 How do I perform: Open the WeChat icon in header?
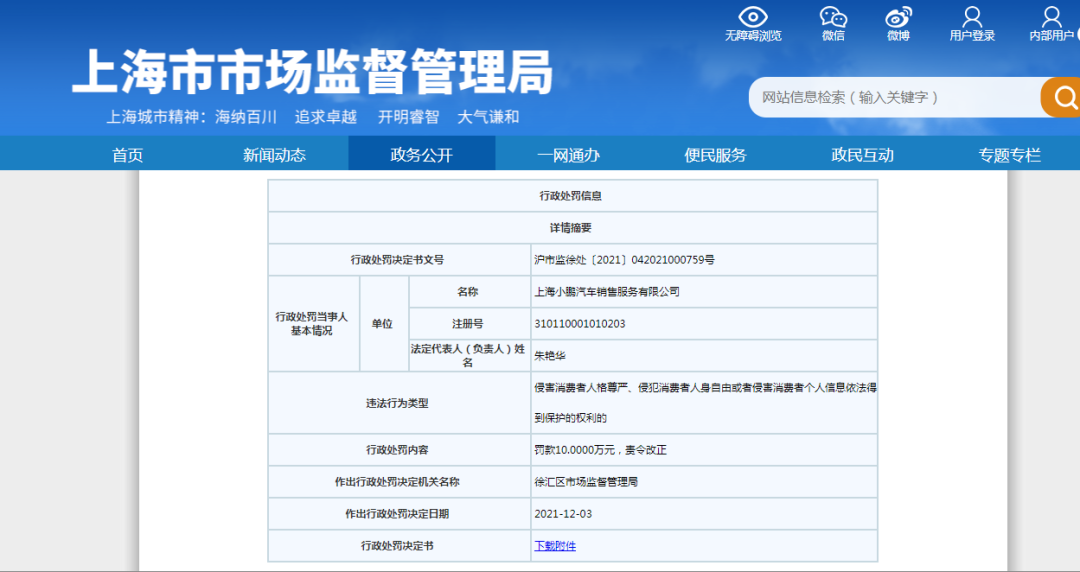(833, 18)
